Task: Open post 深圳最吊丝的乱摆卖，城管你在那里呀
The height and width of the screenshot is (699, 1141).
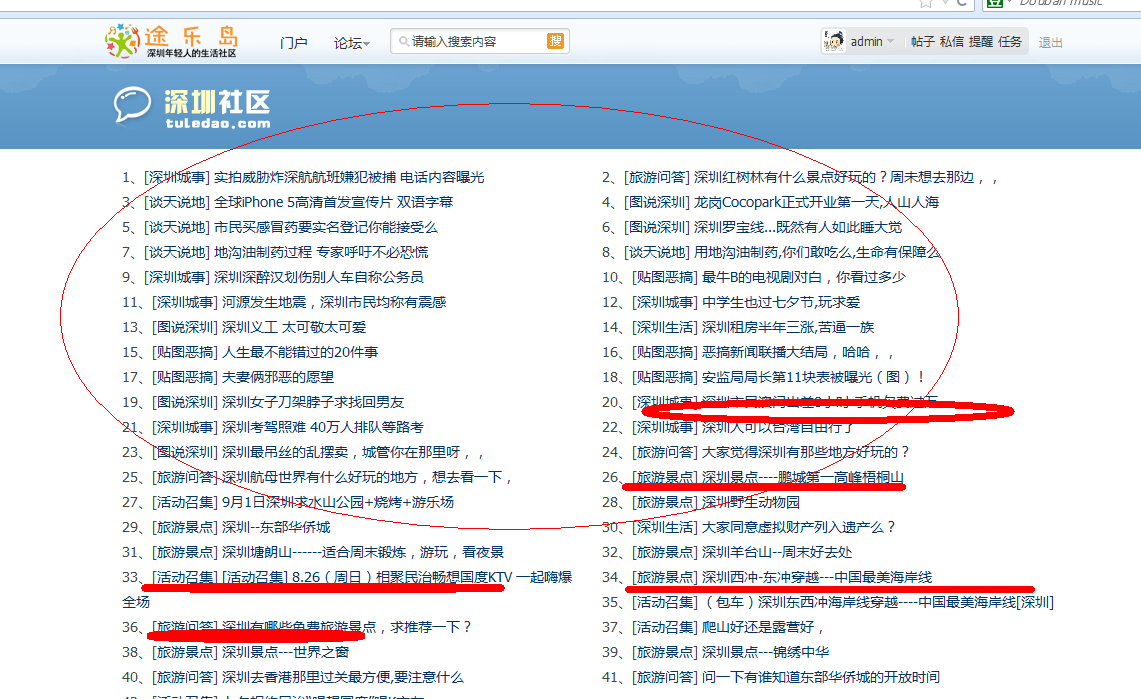Action: point(353,452)
